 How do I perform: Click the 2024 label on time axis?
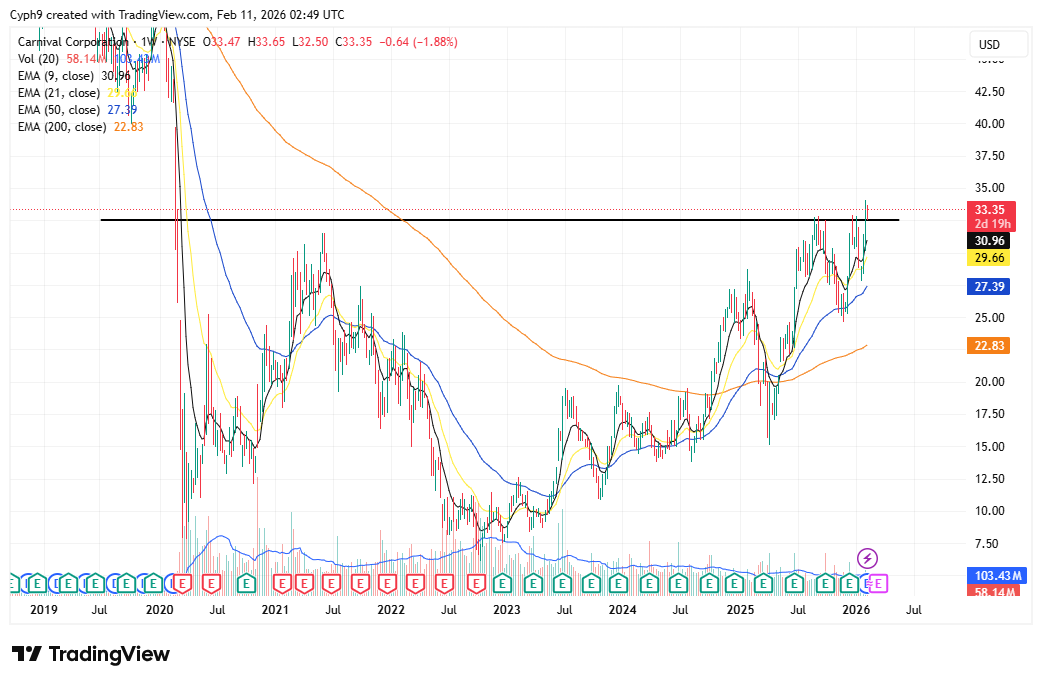click(623, 610)
